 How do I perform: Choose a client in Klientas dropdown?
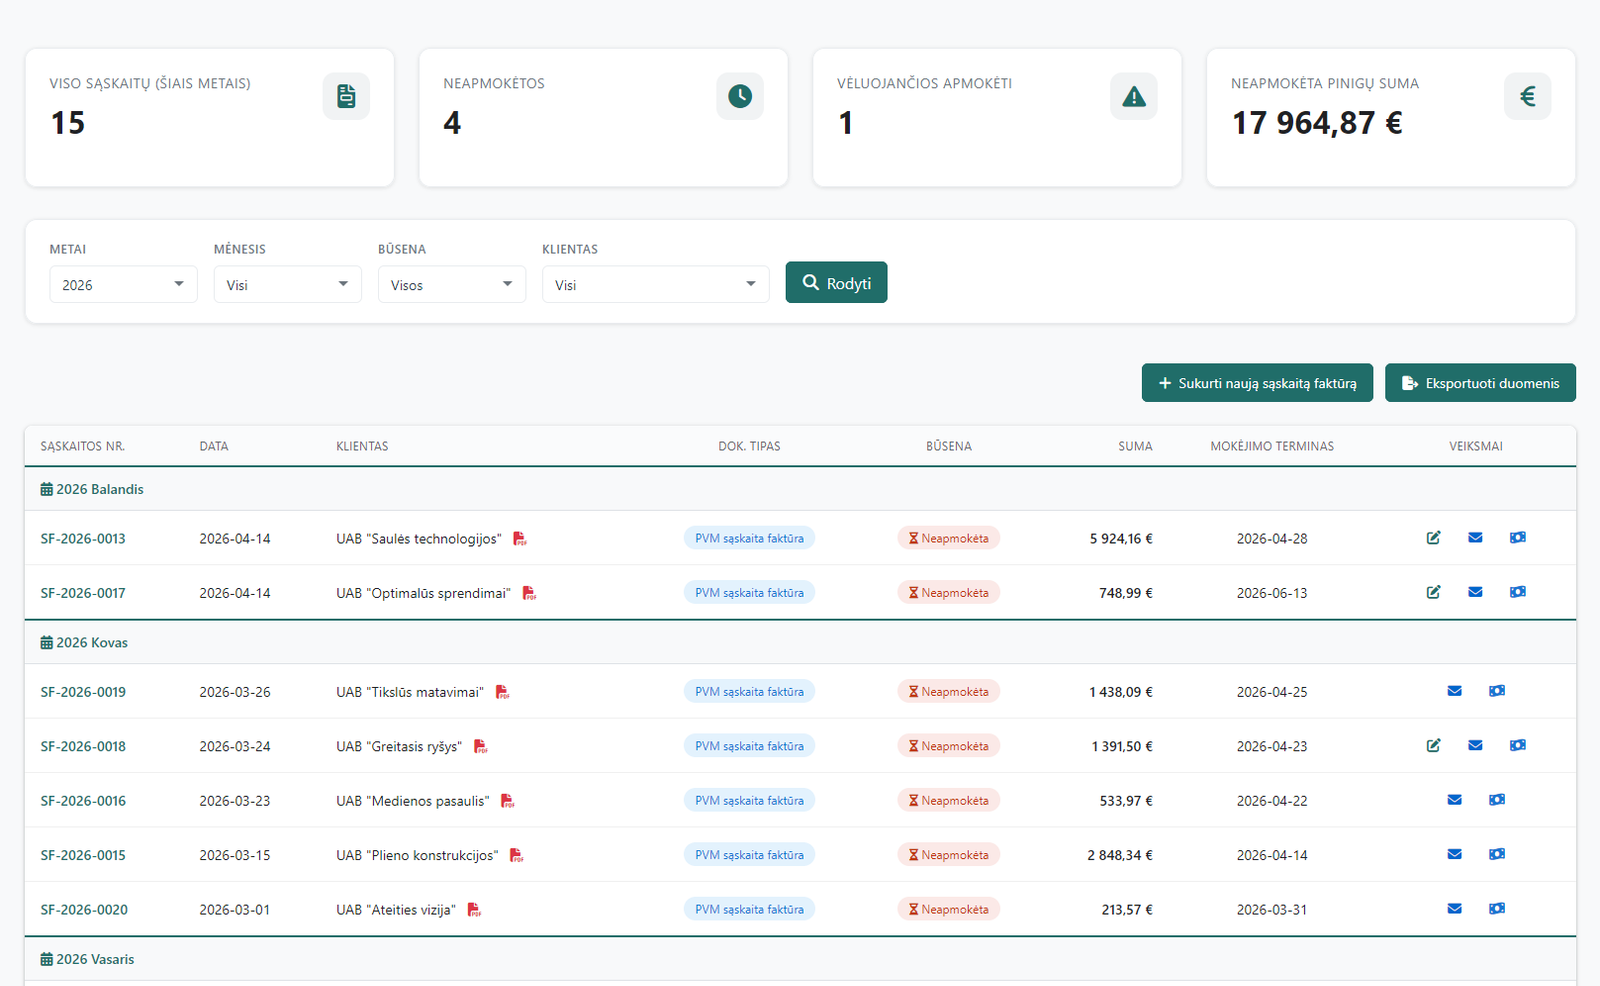pyautogui.click(x=655, y=285)
